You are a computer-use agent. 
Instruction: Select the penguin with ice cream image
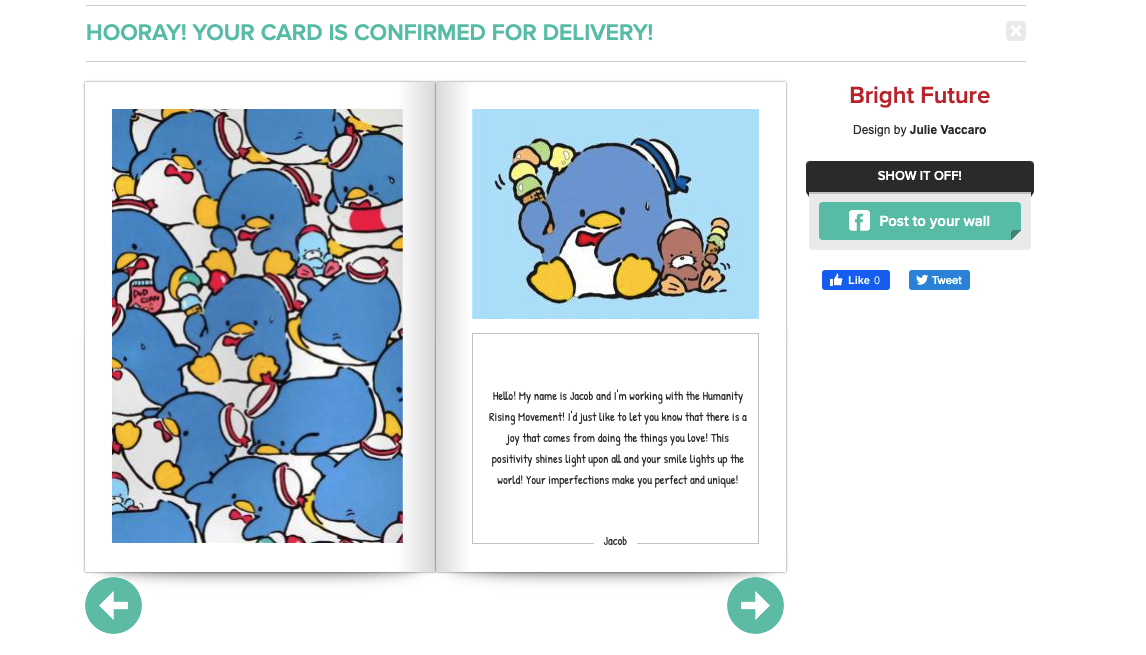[615, 213]
